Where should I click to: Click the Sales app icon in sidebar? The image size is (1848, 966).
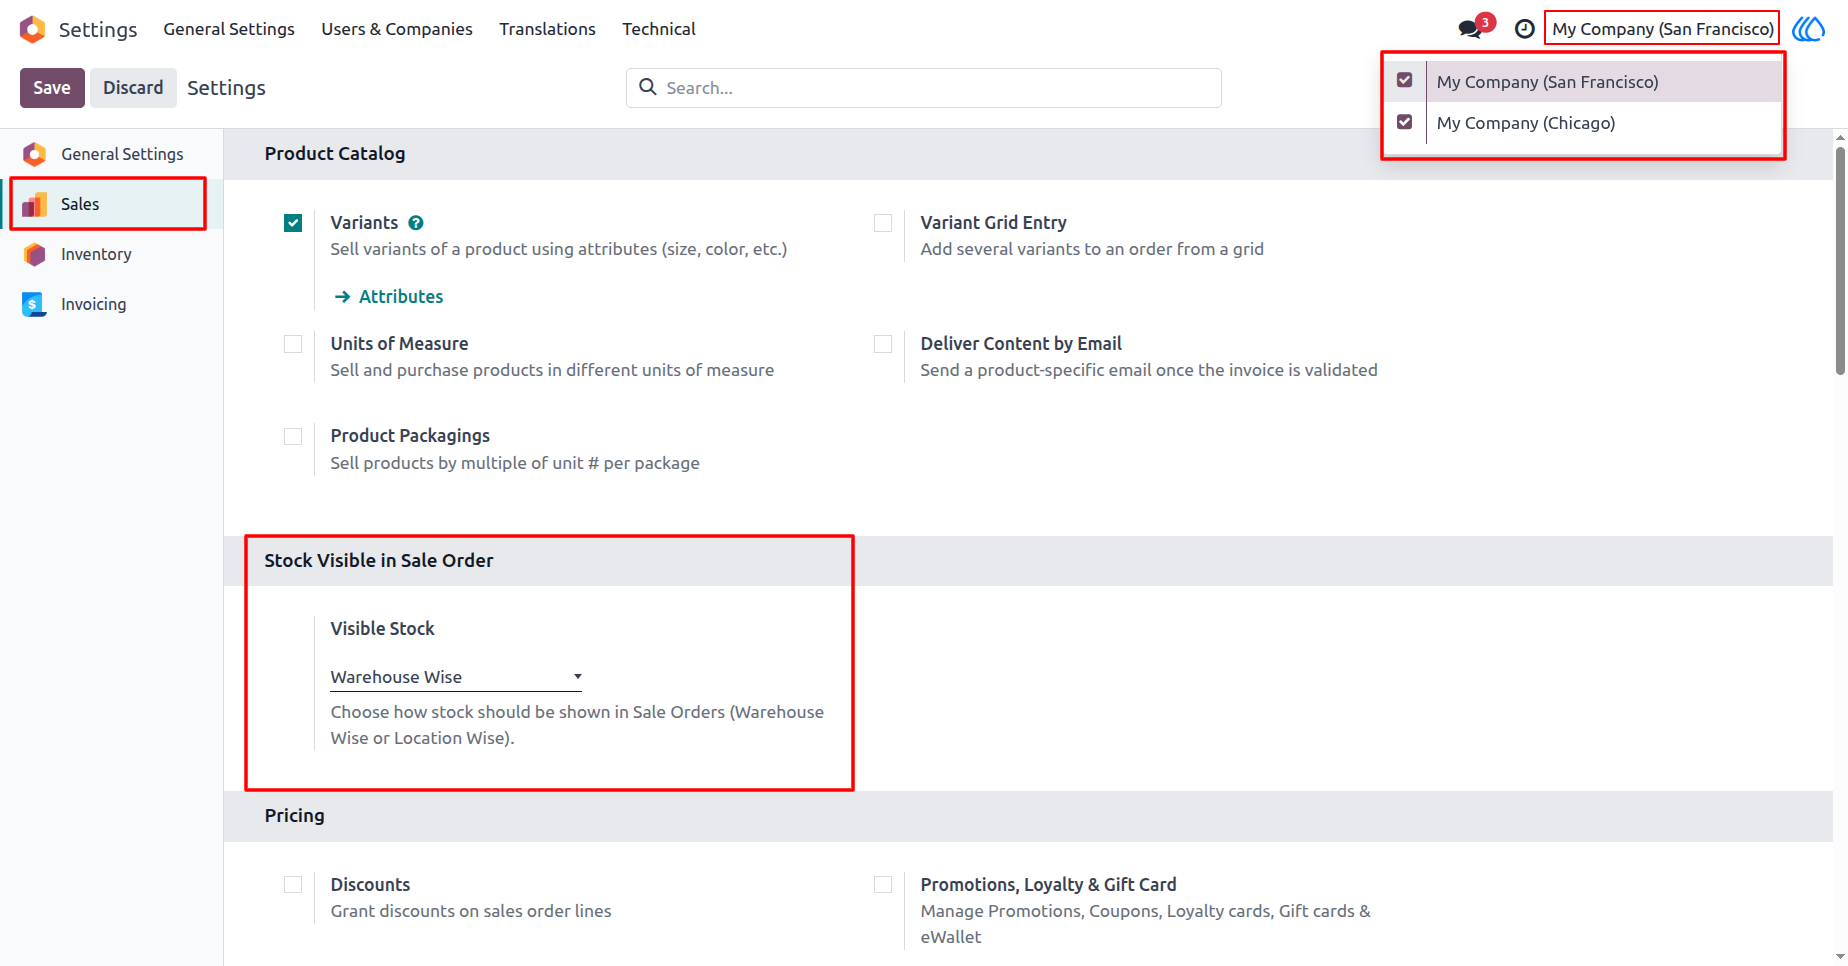35,204
